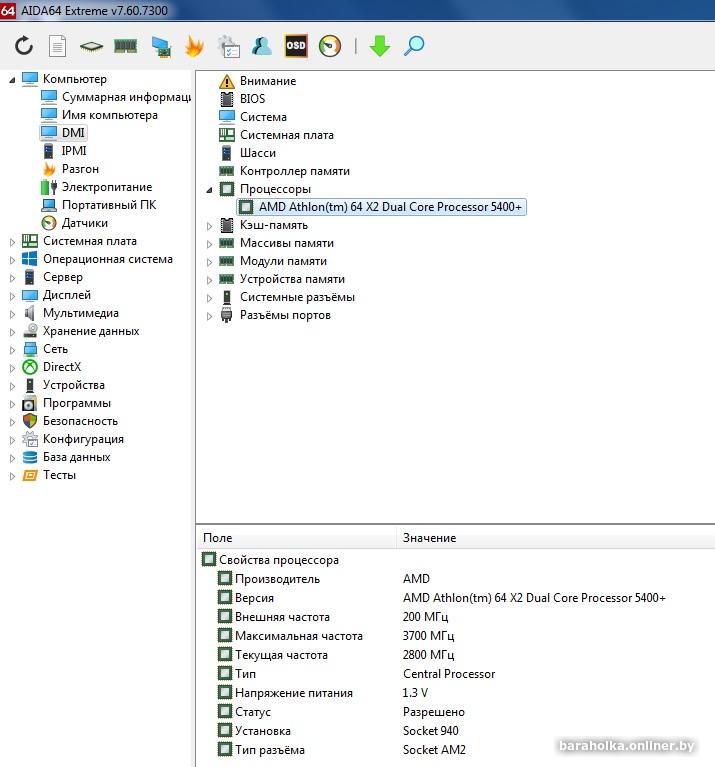The height and width of the screenshot is (767, 715).
Task: Select AMD Athlon 64 X2 processor item
Action: (390, 207)
